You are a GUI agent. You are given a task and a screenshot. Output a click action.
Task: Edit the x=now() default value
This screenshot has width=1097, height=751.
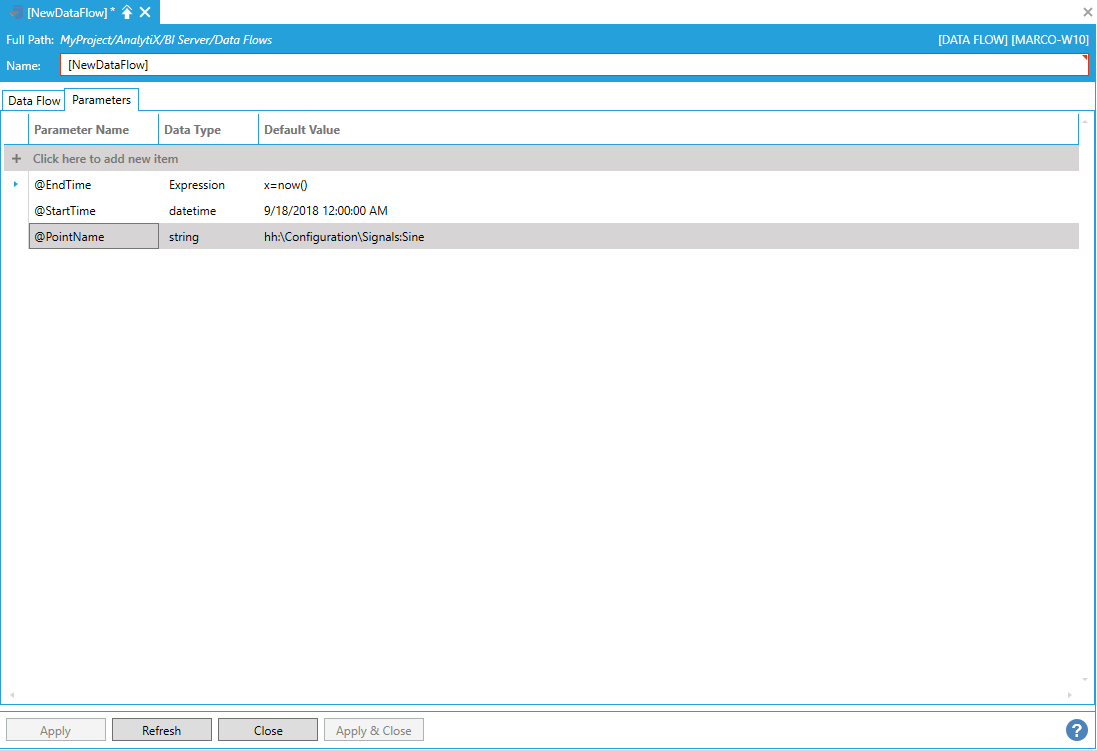285,185
